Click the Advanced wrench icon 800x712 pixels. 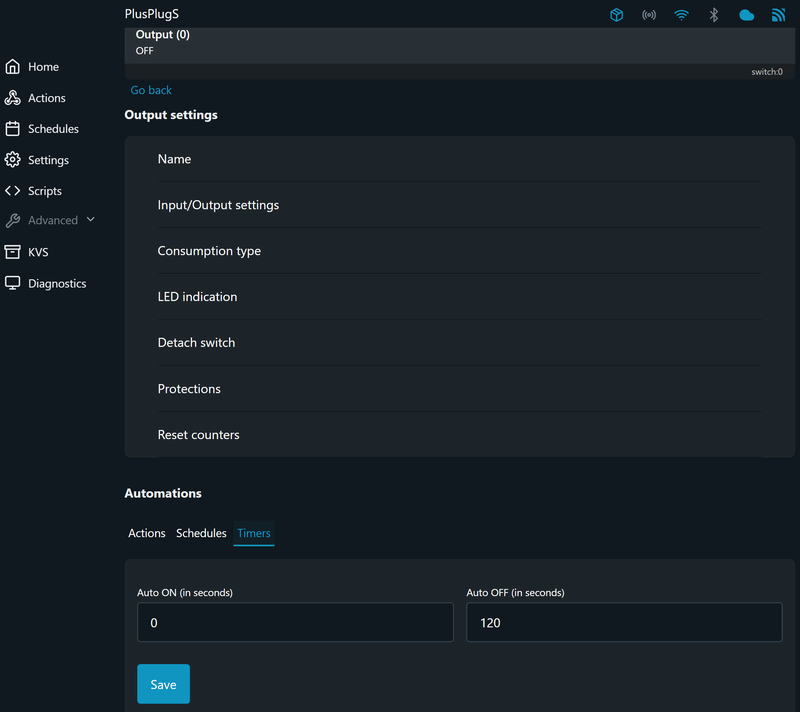[x=12, y=220]
